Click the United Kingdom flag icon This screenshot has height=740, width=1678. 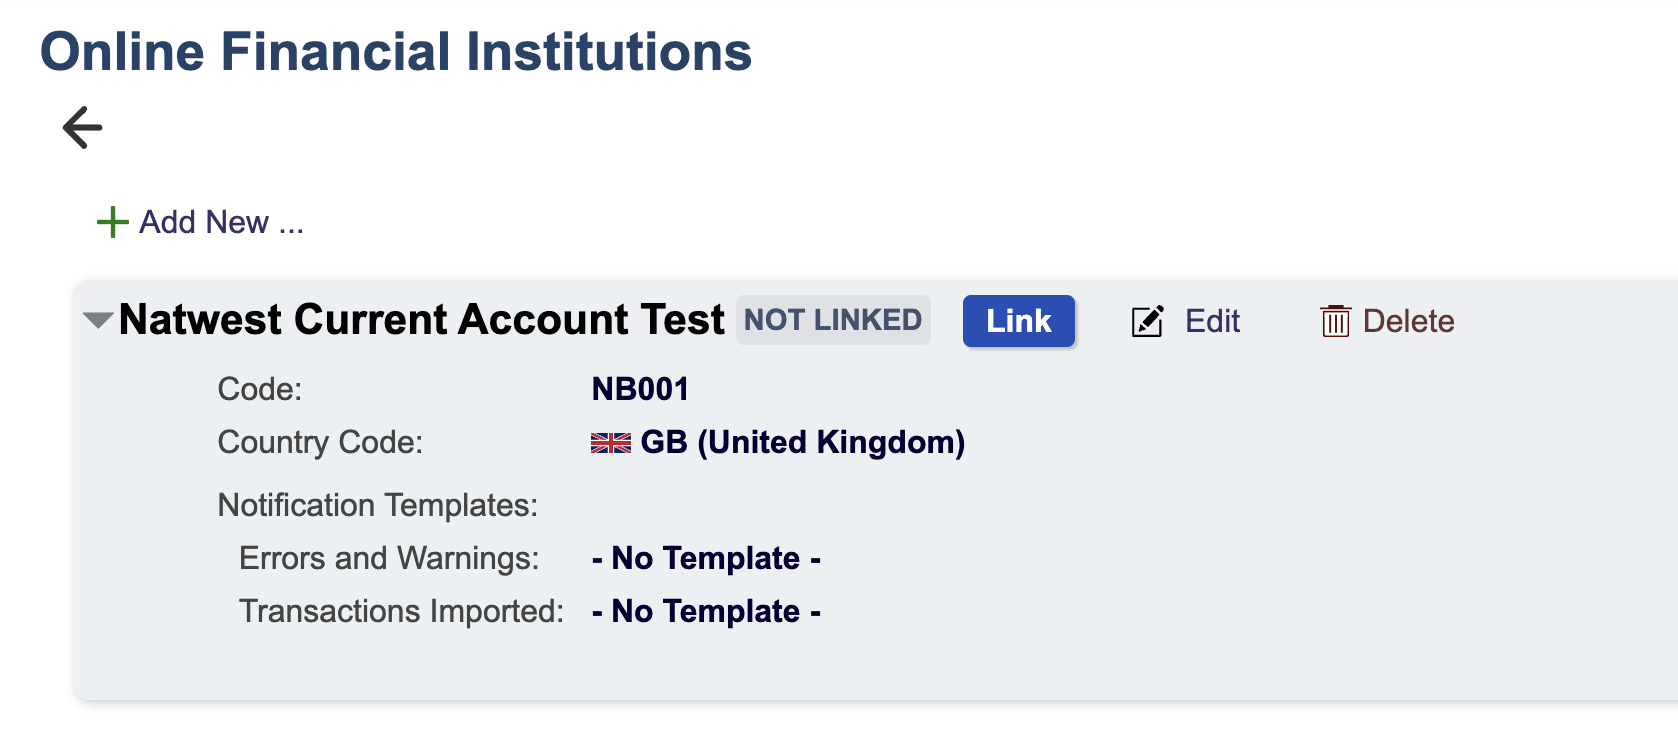pos(610,443)
